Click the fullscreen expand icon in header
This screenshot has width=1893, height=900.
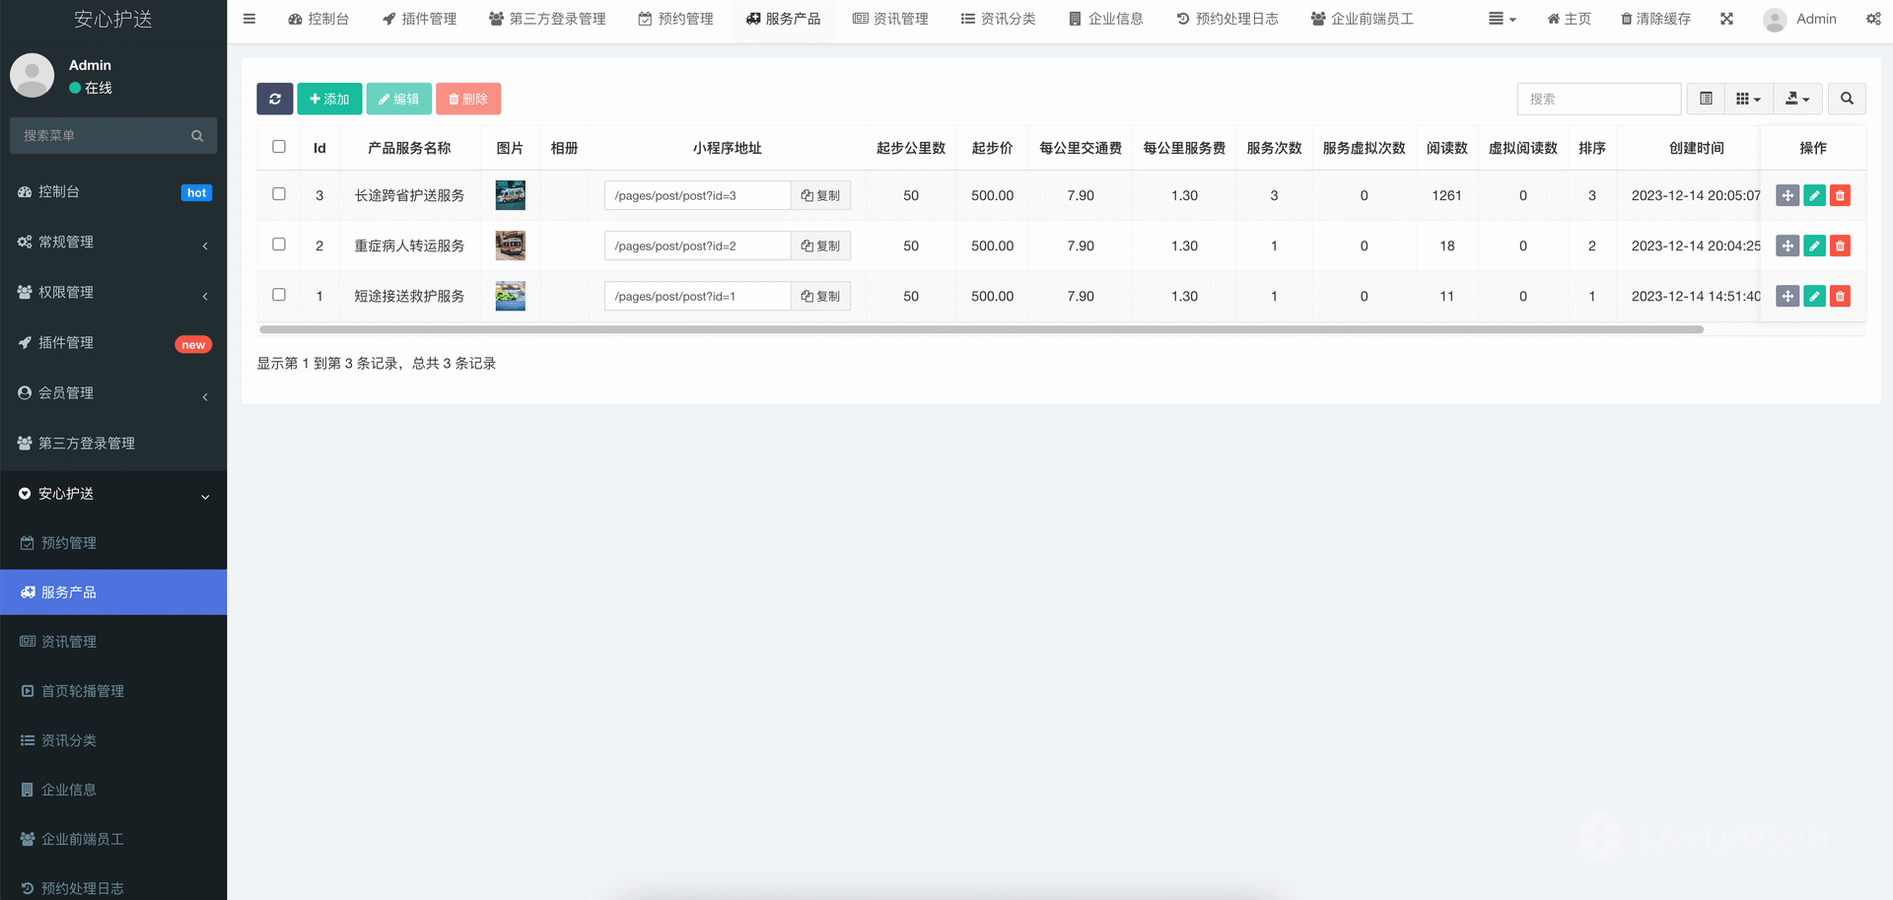(1727, 19)
